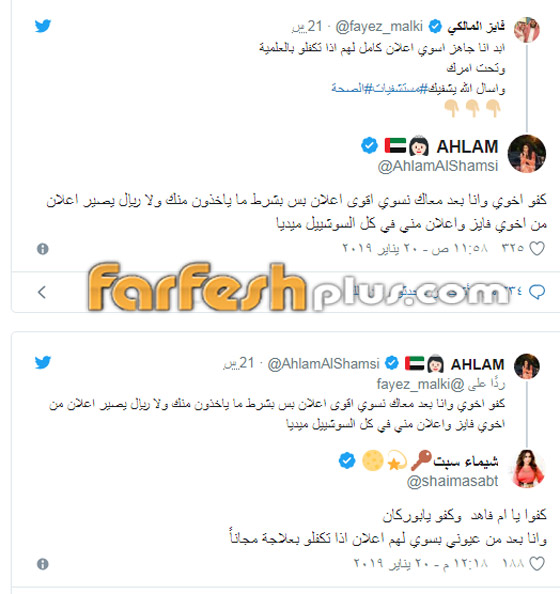The image size is (560, 594).
Task: Click the fayez_malki profile avatar
Action: pos(527,30)
